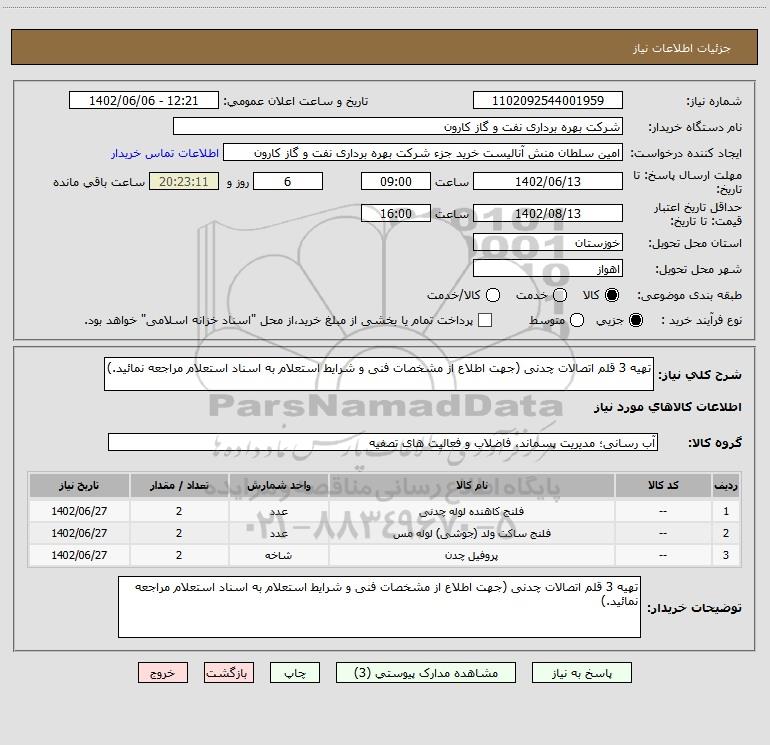770x745 pixels.
Task: Click the need number field 1102092544001959
Action: 548,101
